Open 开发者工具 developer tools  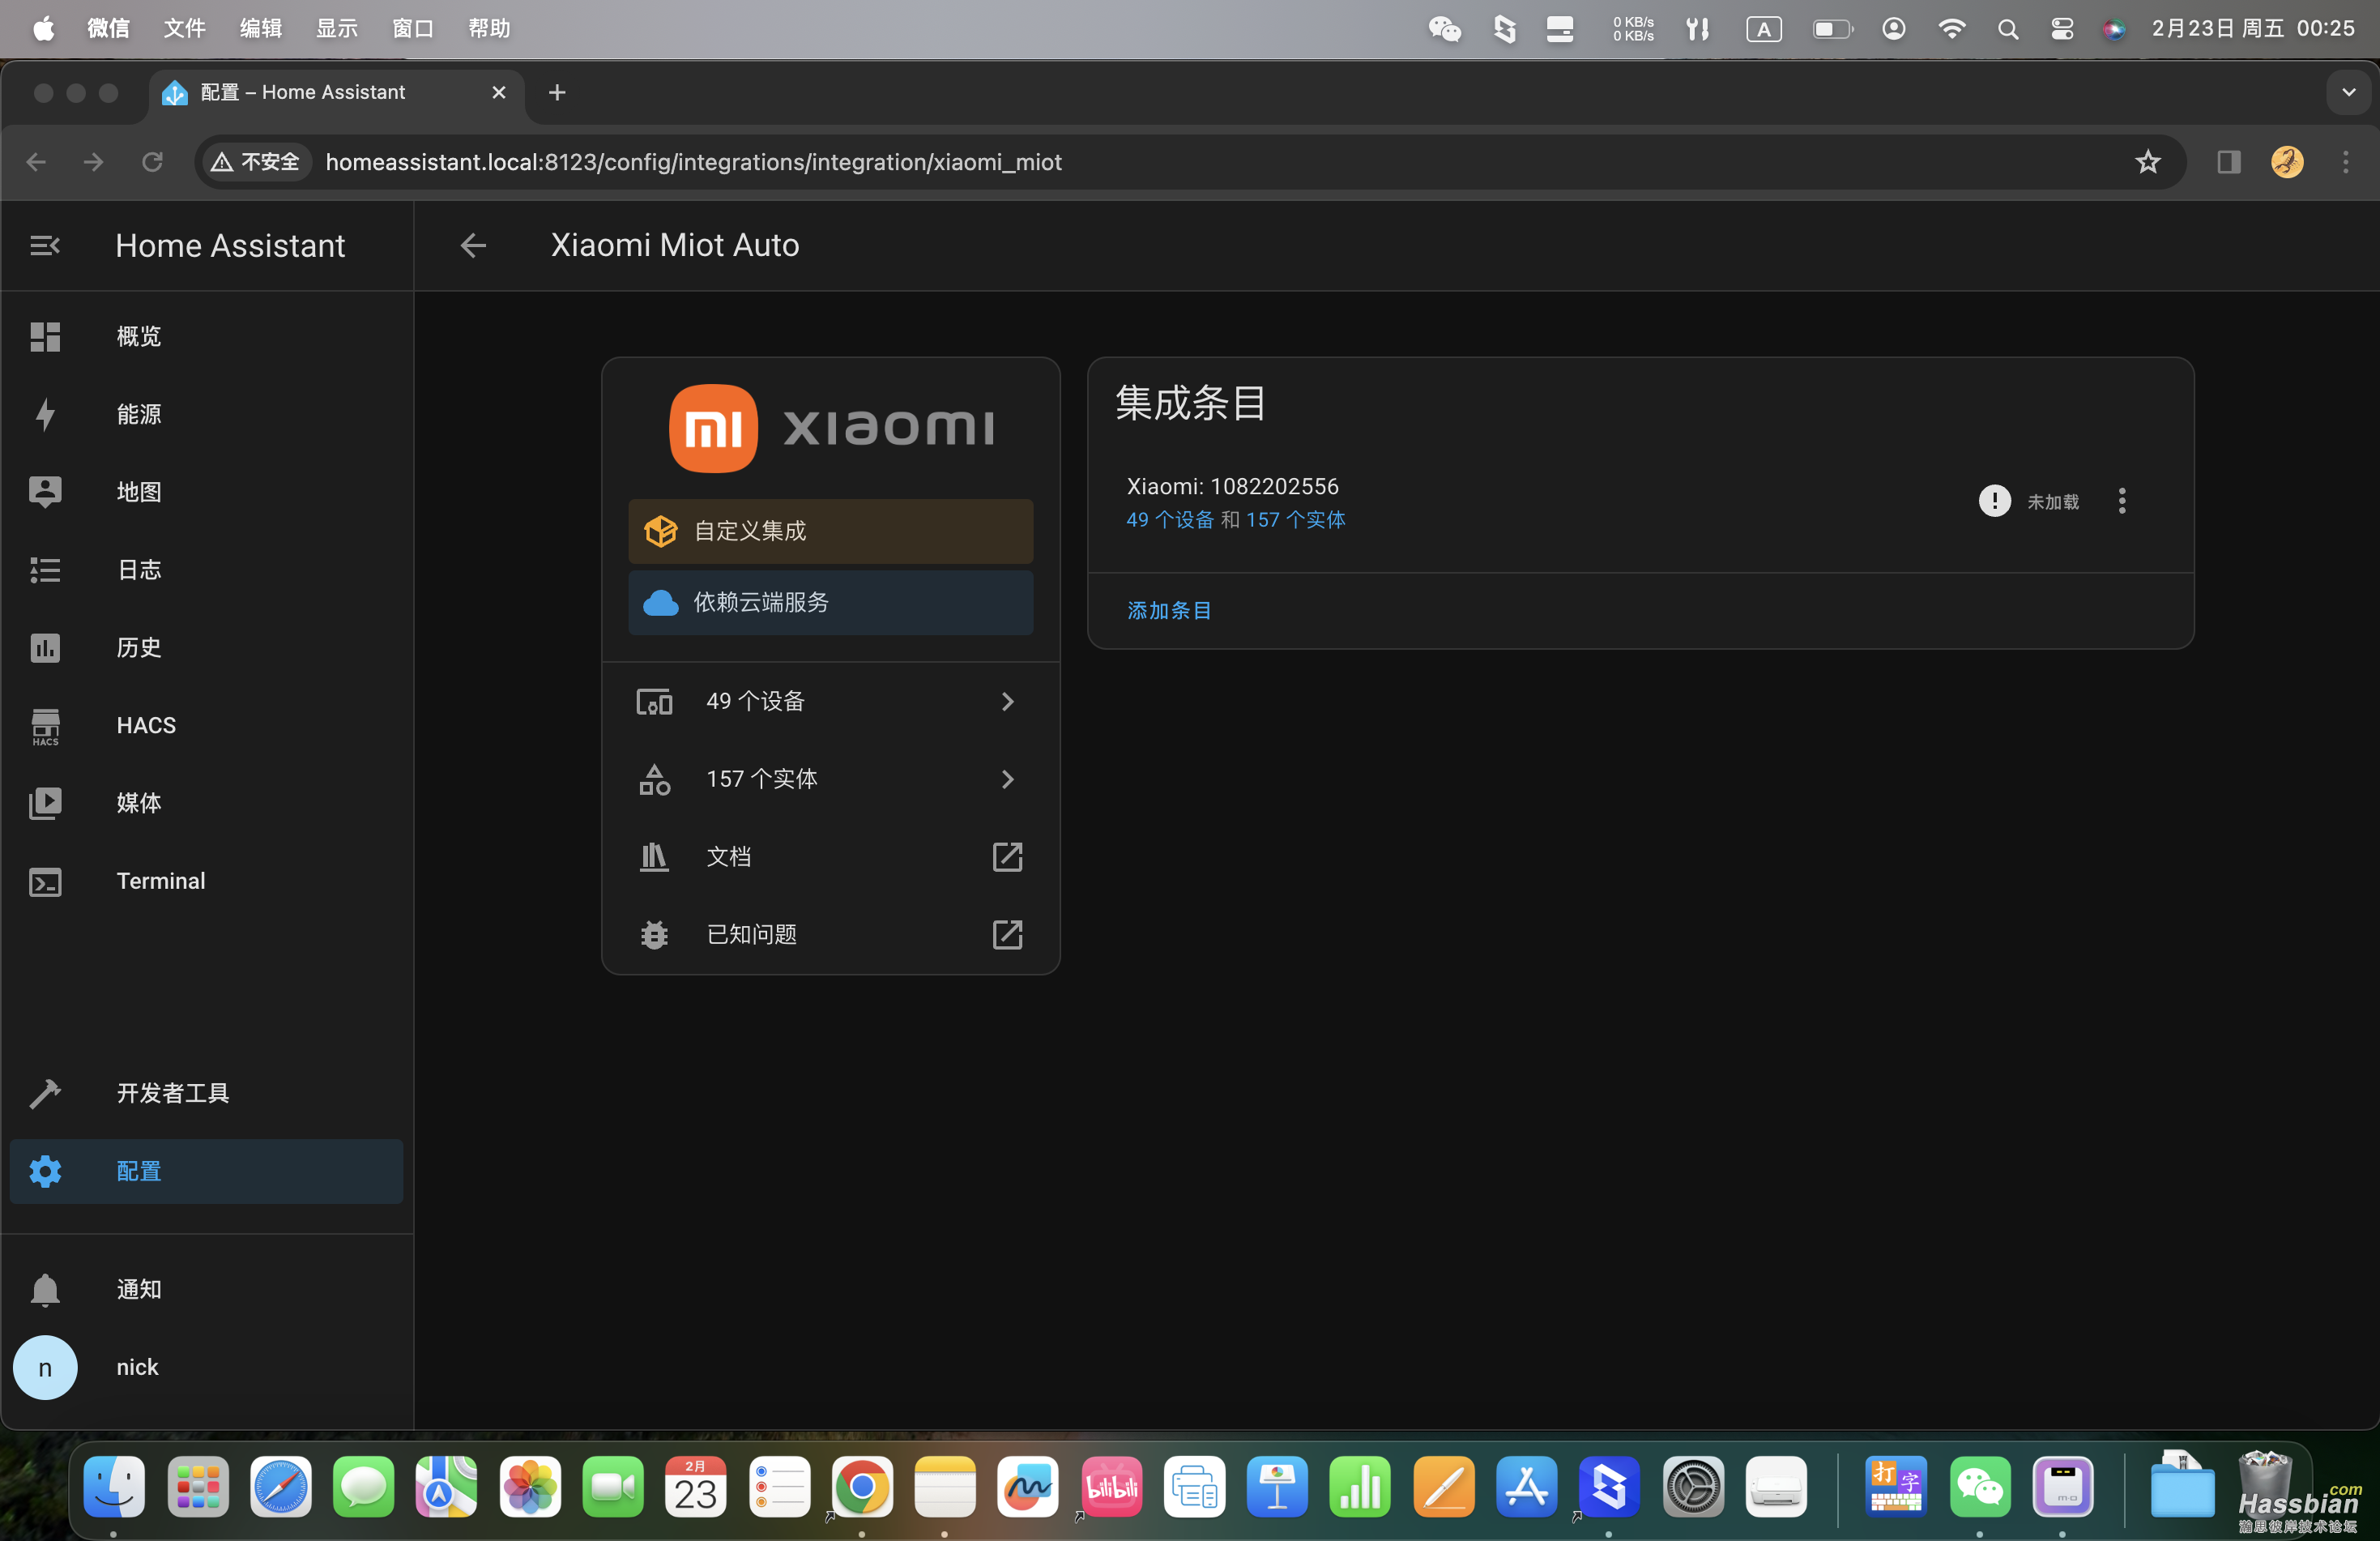(206, 1093)
